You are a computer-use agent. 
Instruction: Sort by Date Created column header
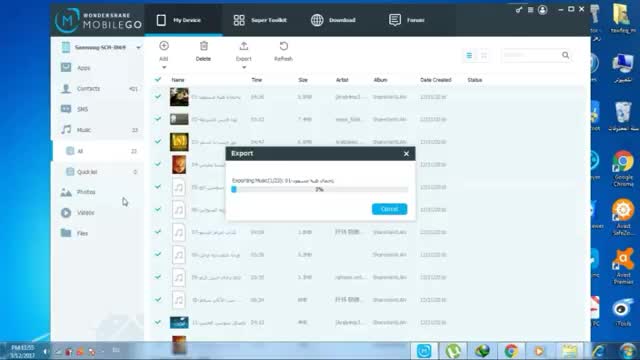coord(436,80)
